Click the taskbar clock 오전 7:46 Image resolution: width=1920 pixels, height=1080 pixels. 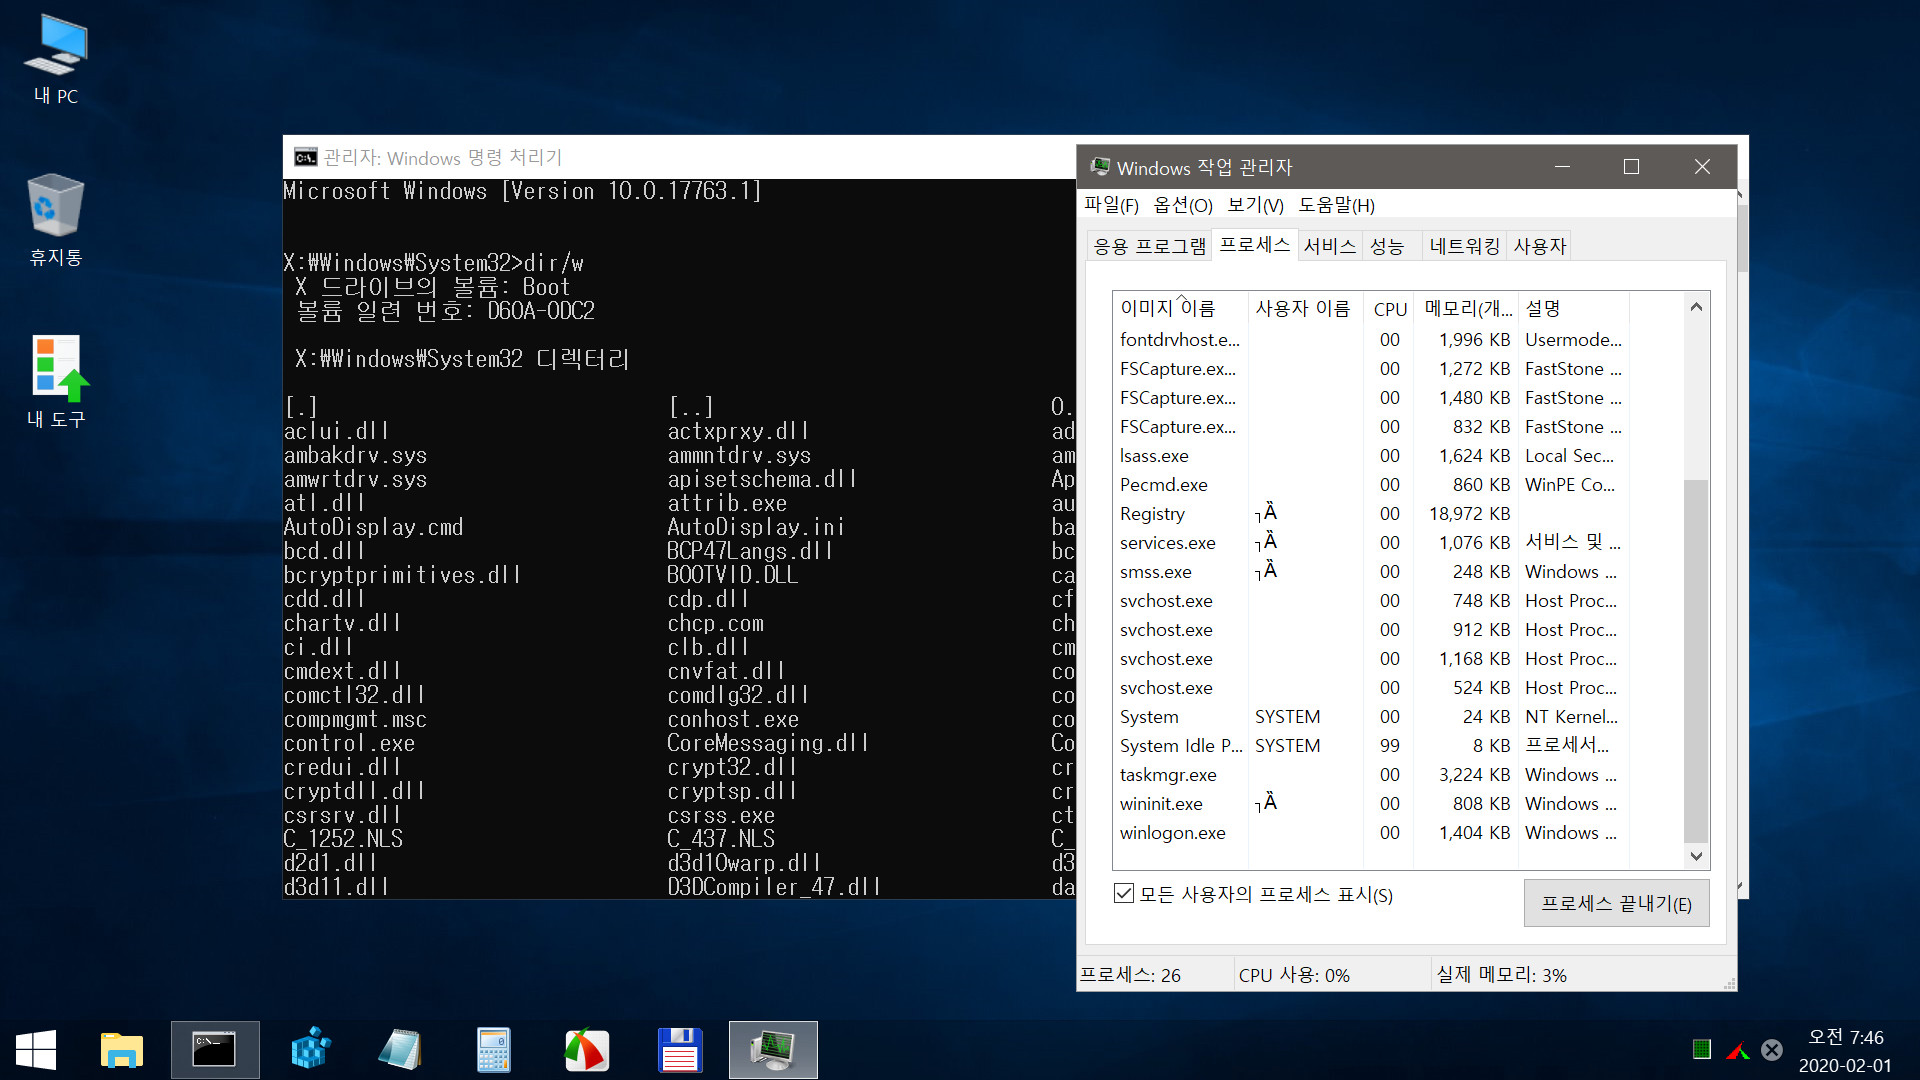pos(1845,1037)
